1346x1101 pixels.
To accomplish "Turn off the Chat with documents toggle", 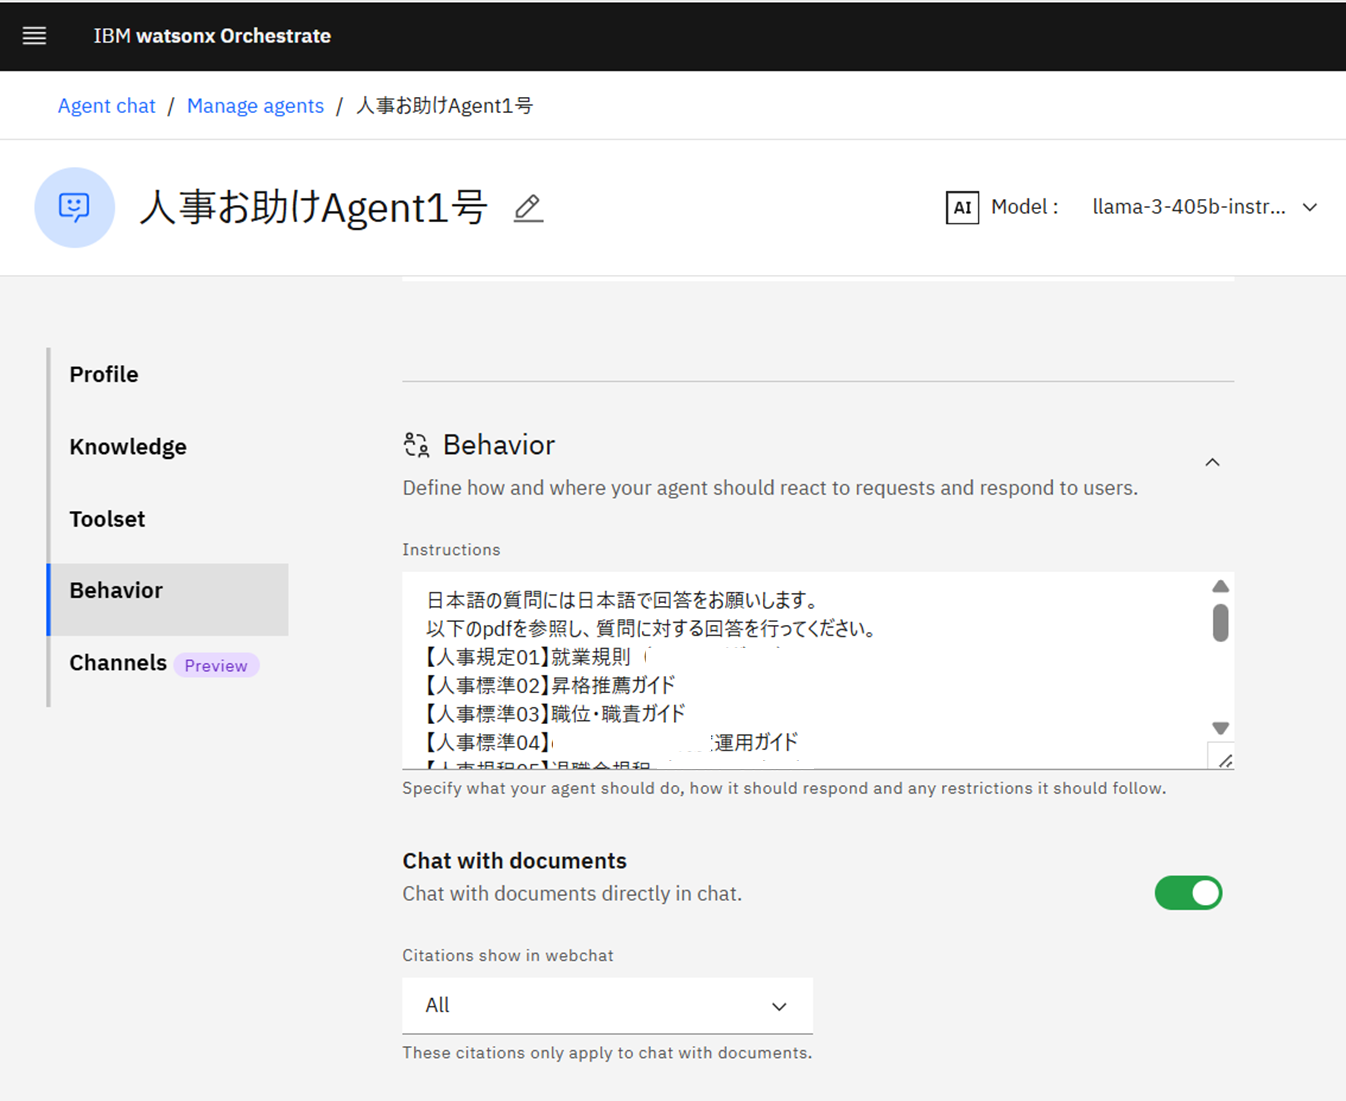I will coord(1189,893).
